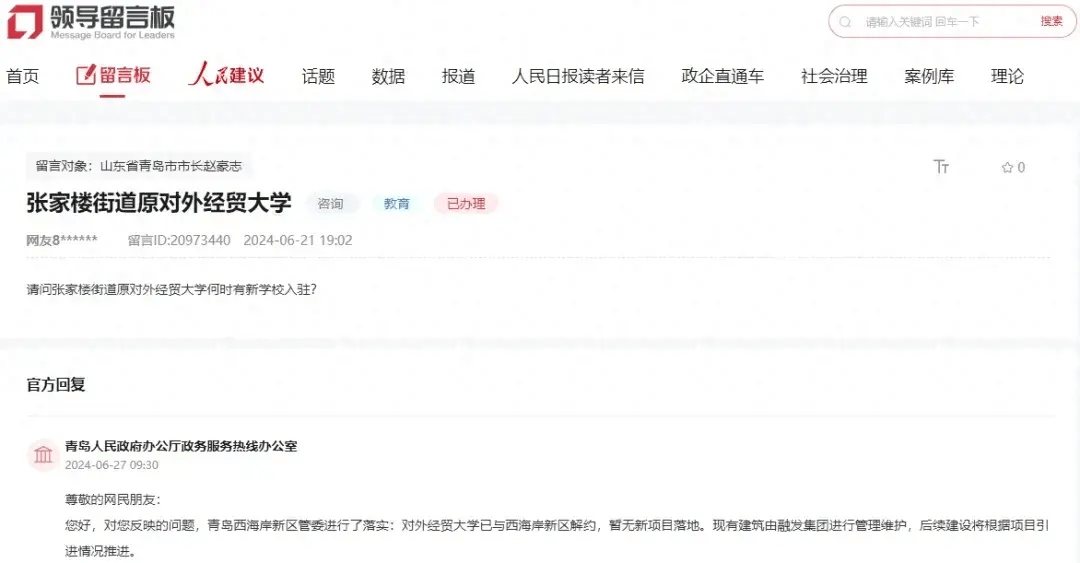The image size is (1080, 563).
Task: Click the 领导留言板 site logo
Action: (x=91, y=22)
